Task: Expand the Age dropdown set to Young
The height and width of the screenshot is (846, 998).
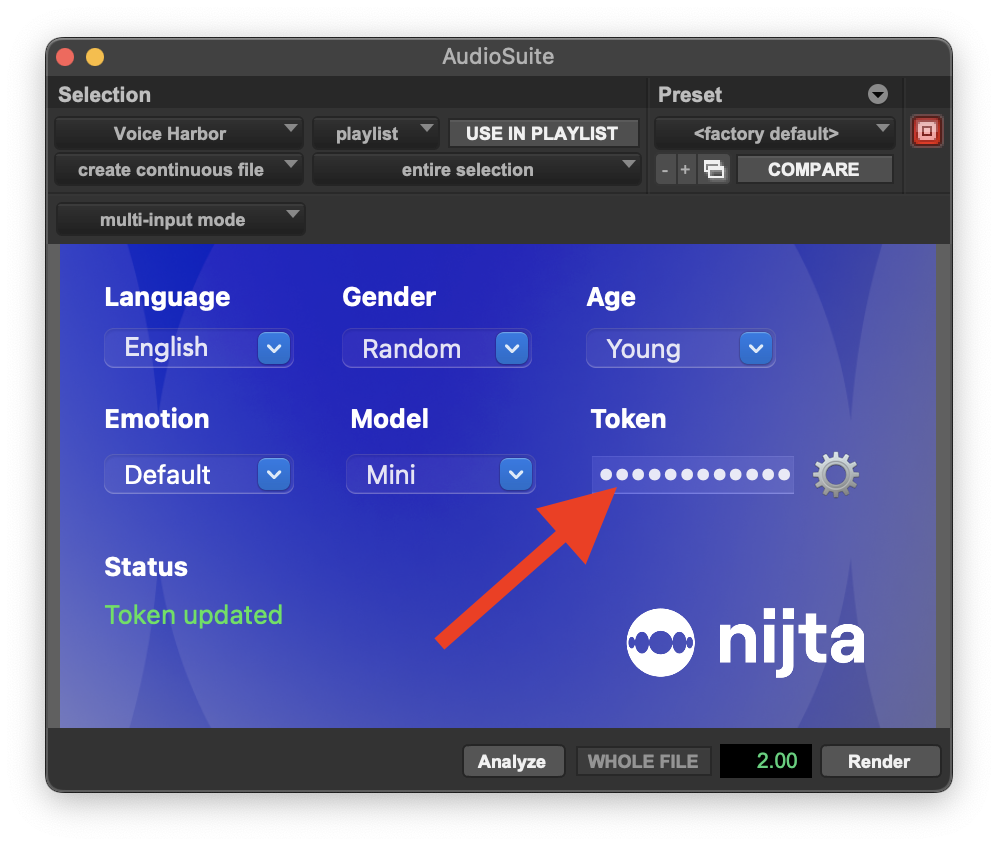Action: 680,348
